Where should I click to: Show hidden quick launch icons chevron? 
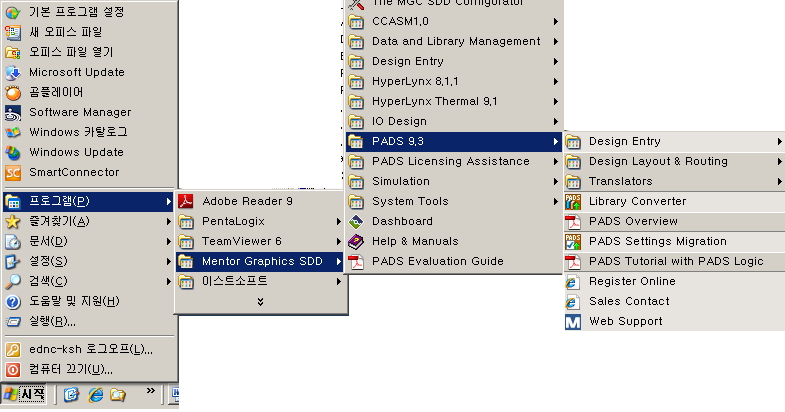[150, 390]
